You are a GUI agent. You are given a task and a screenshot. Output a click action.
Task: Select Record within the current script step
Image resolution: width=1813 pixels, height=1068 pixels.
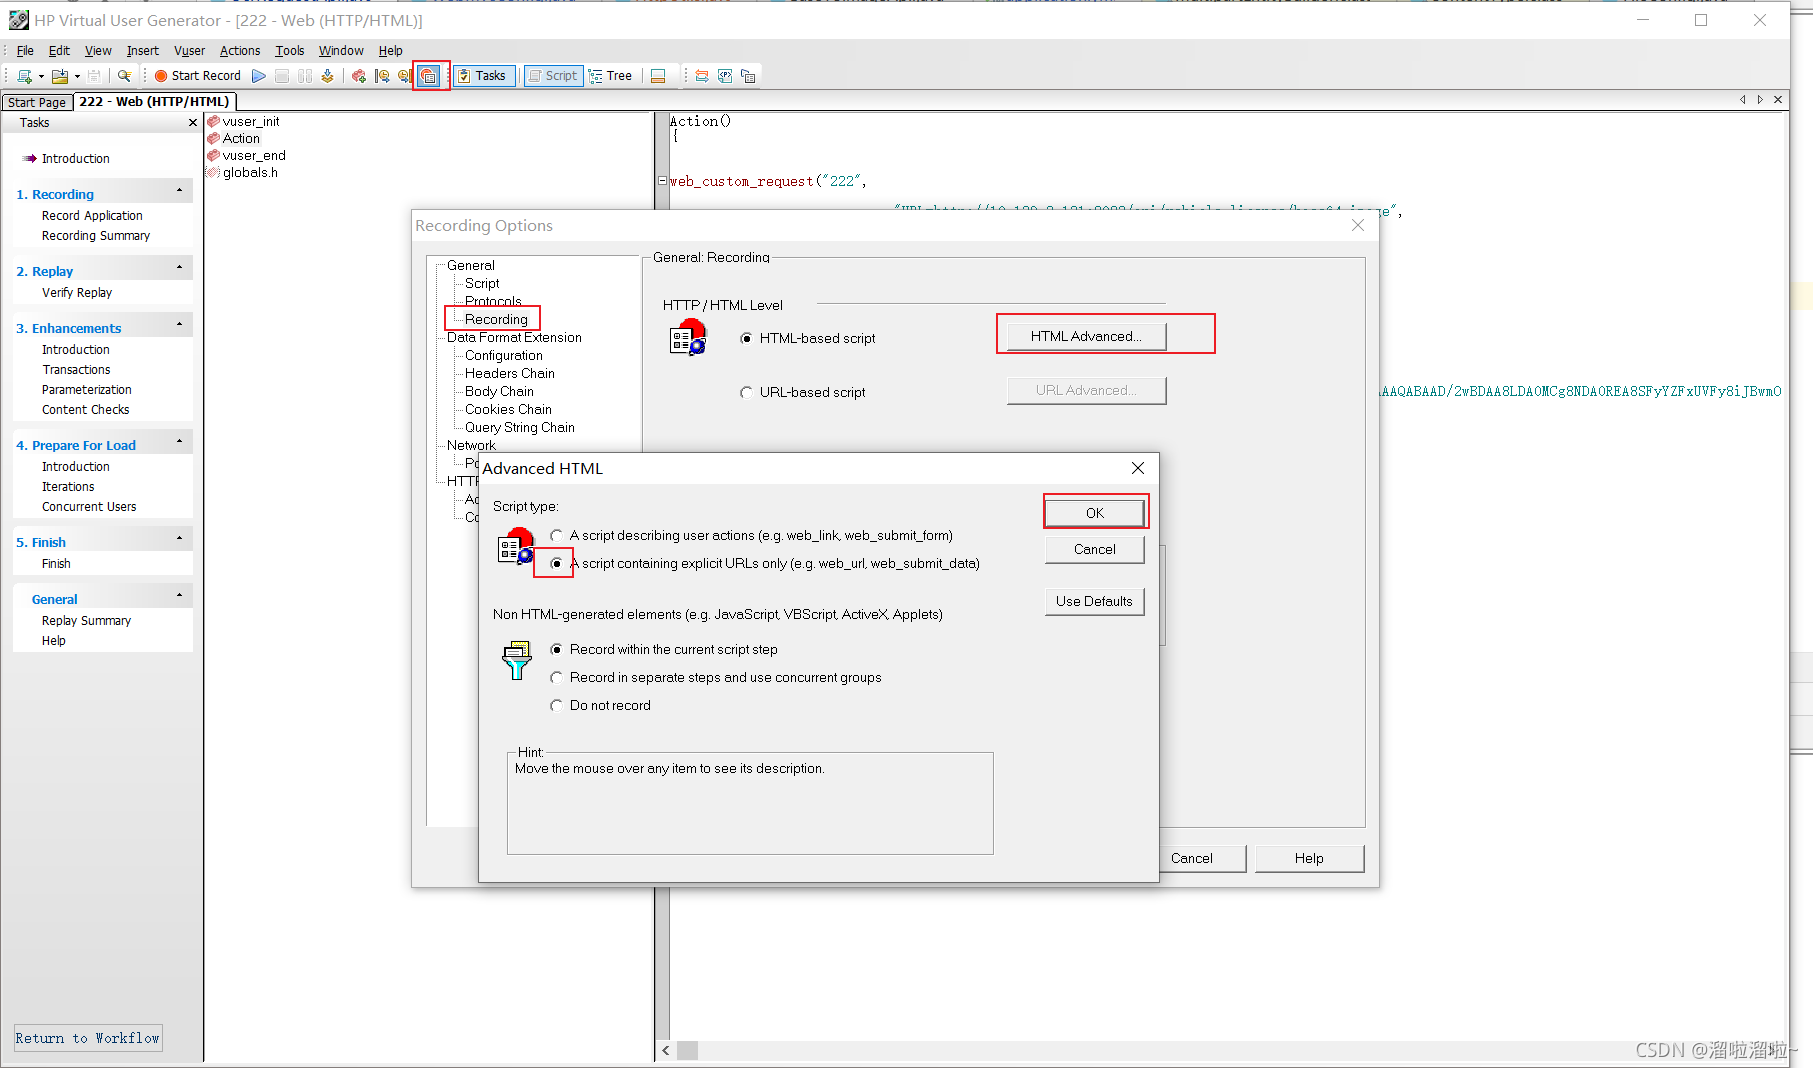tap(556, 650)
